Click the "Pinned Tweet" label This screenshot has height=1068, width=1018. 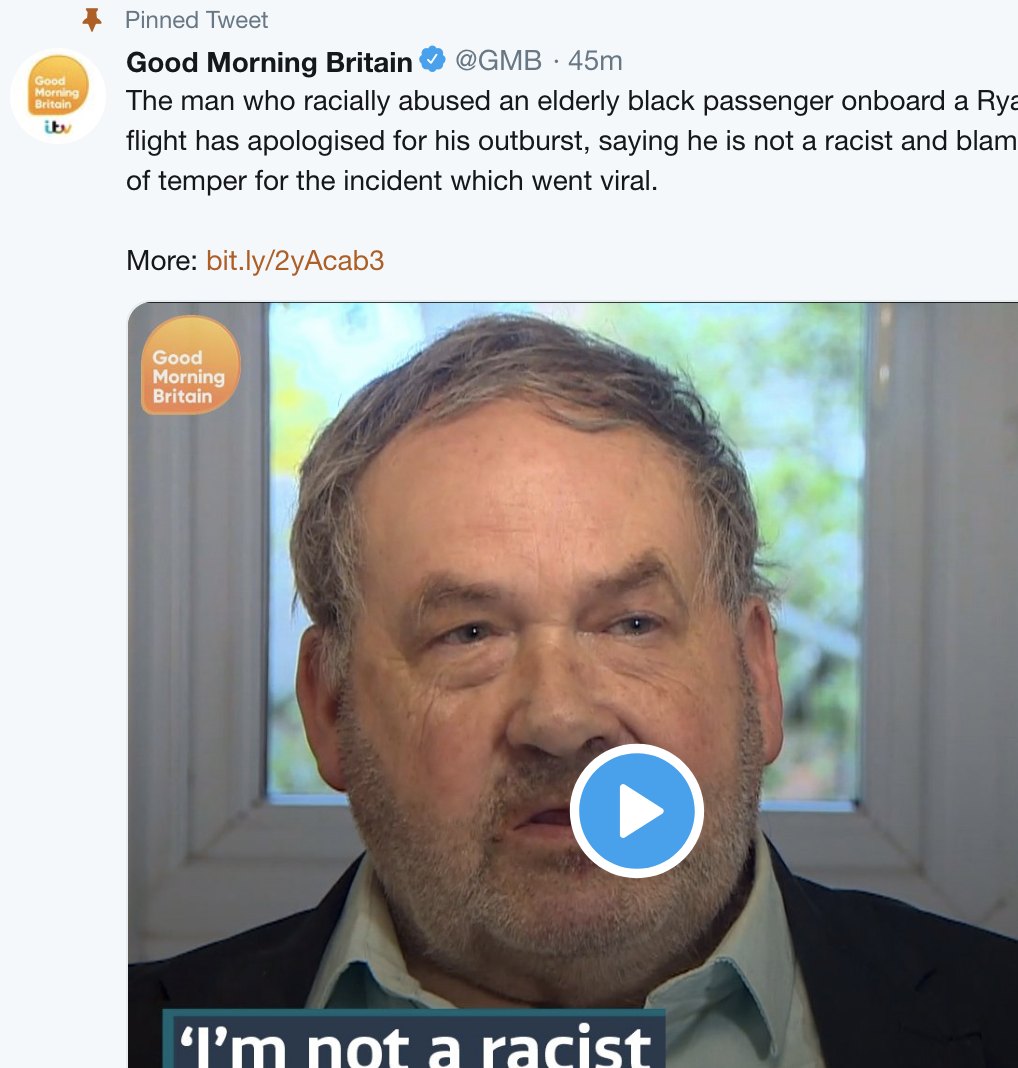tap(197, 19)
